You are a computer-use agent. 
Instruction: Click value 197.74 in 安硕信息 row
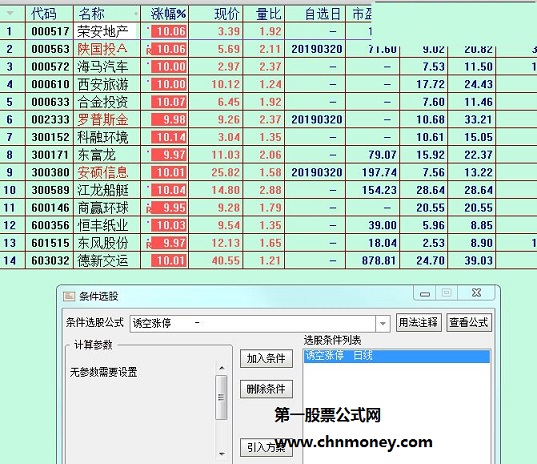379,172
